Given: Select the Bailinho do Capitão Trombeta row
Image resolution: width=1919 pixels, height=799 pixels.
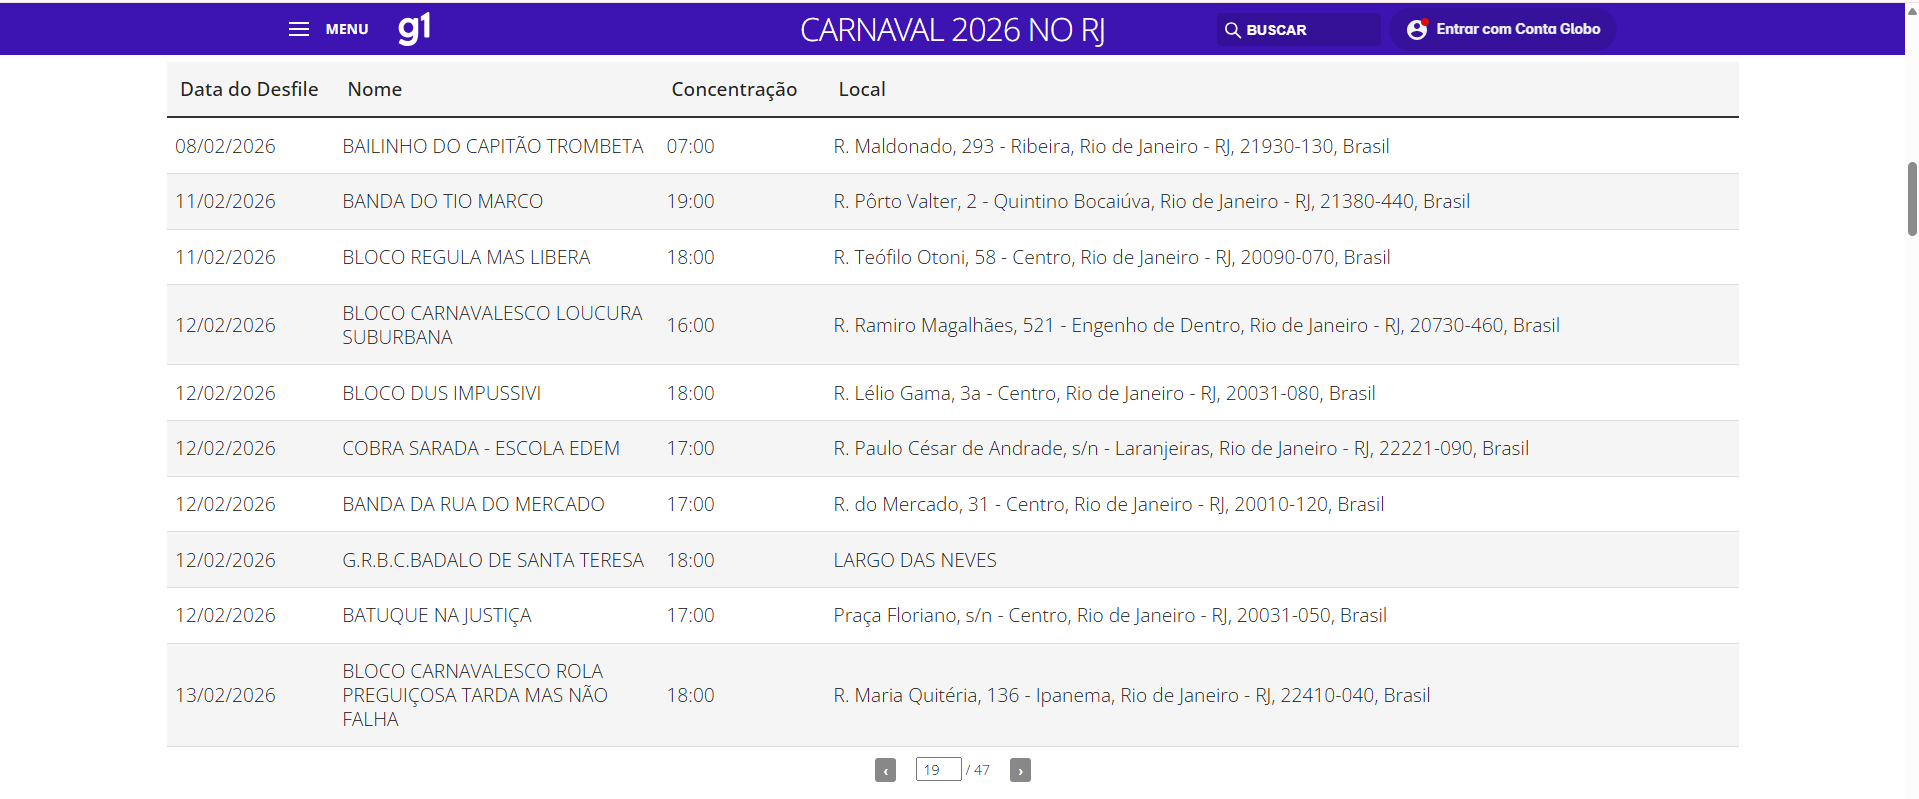Looking at the screenshot, I should (492, 146).
